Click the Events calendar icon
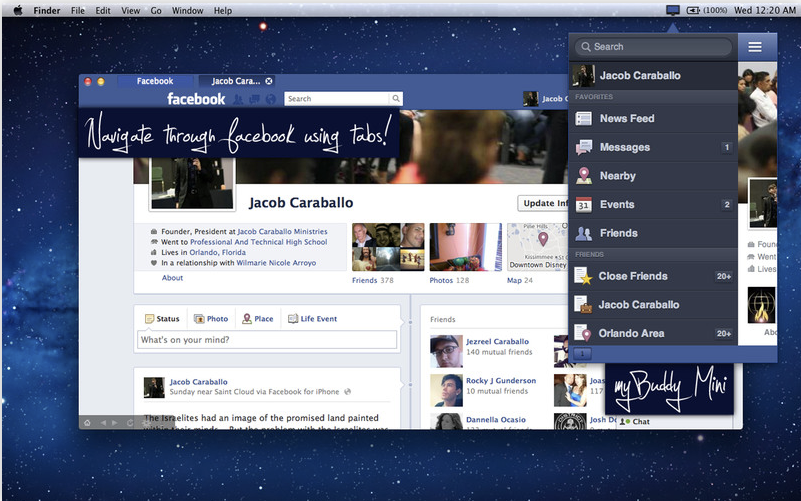 pyautogui.click(x=583, y=204)
